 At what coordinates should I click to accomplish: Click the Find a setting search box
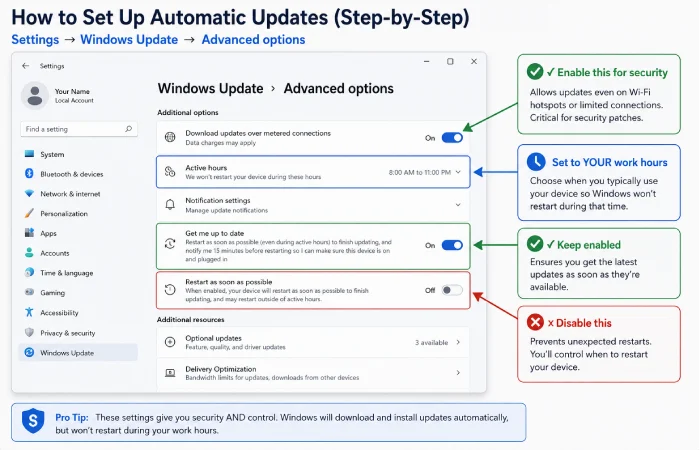click(x=79, y=129)
